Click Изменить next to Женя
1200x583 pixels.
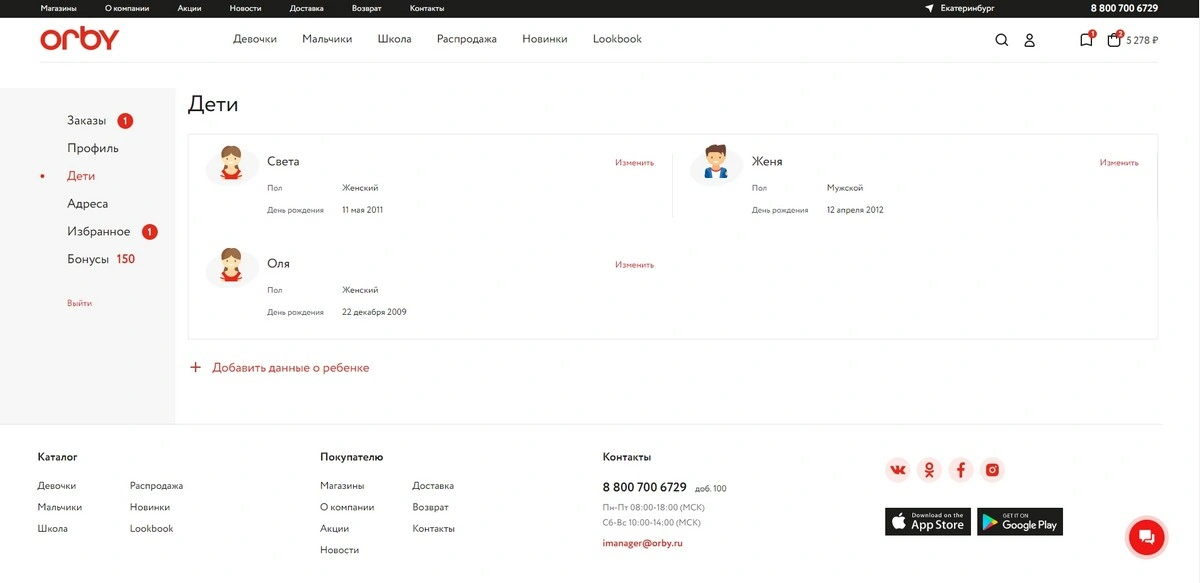coord(1119,162)
